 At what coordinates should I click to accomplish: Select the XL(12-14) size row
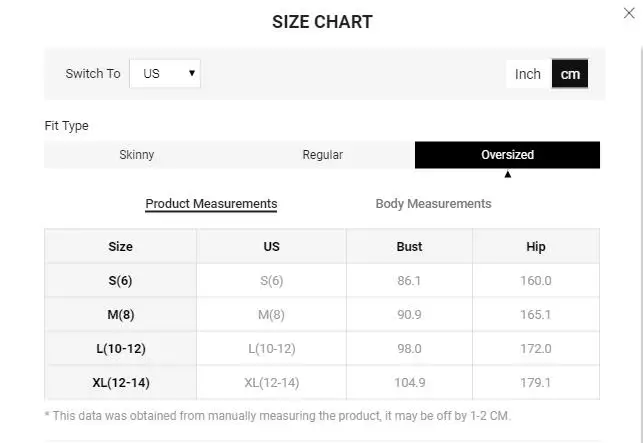(120, 382)
